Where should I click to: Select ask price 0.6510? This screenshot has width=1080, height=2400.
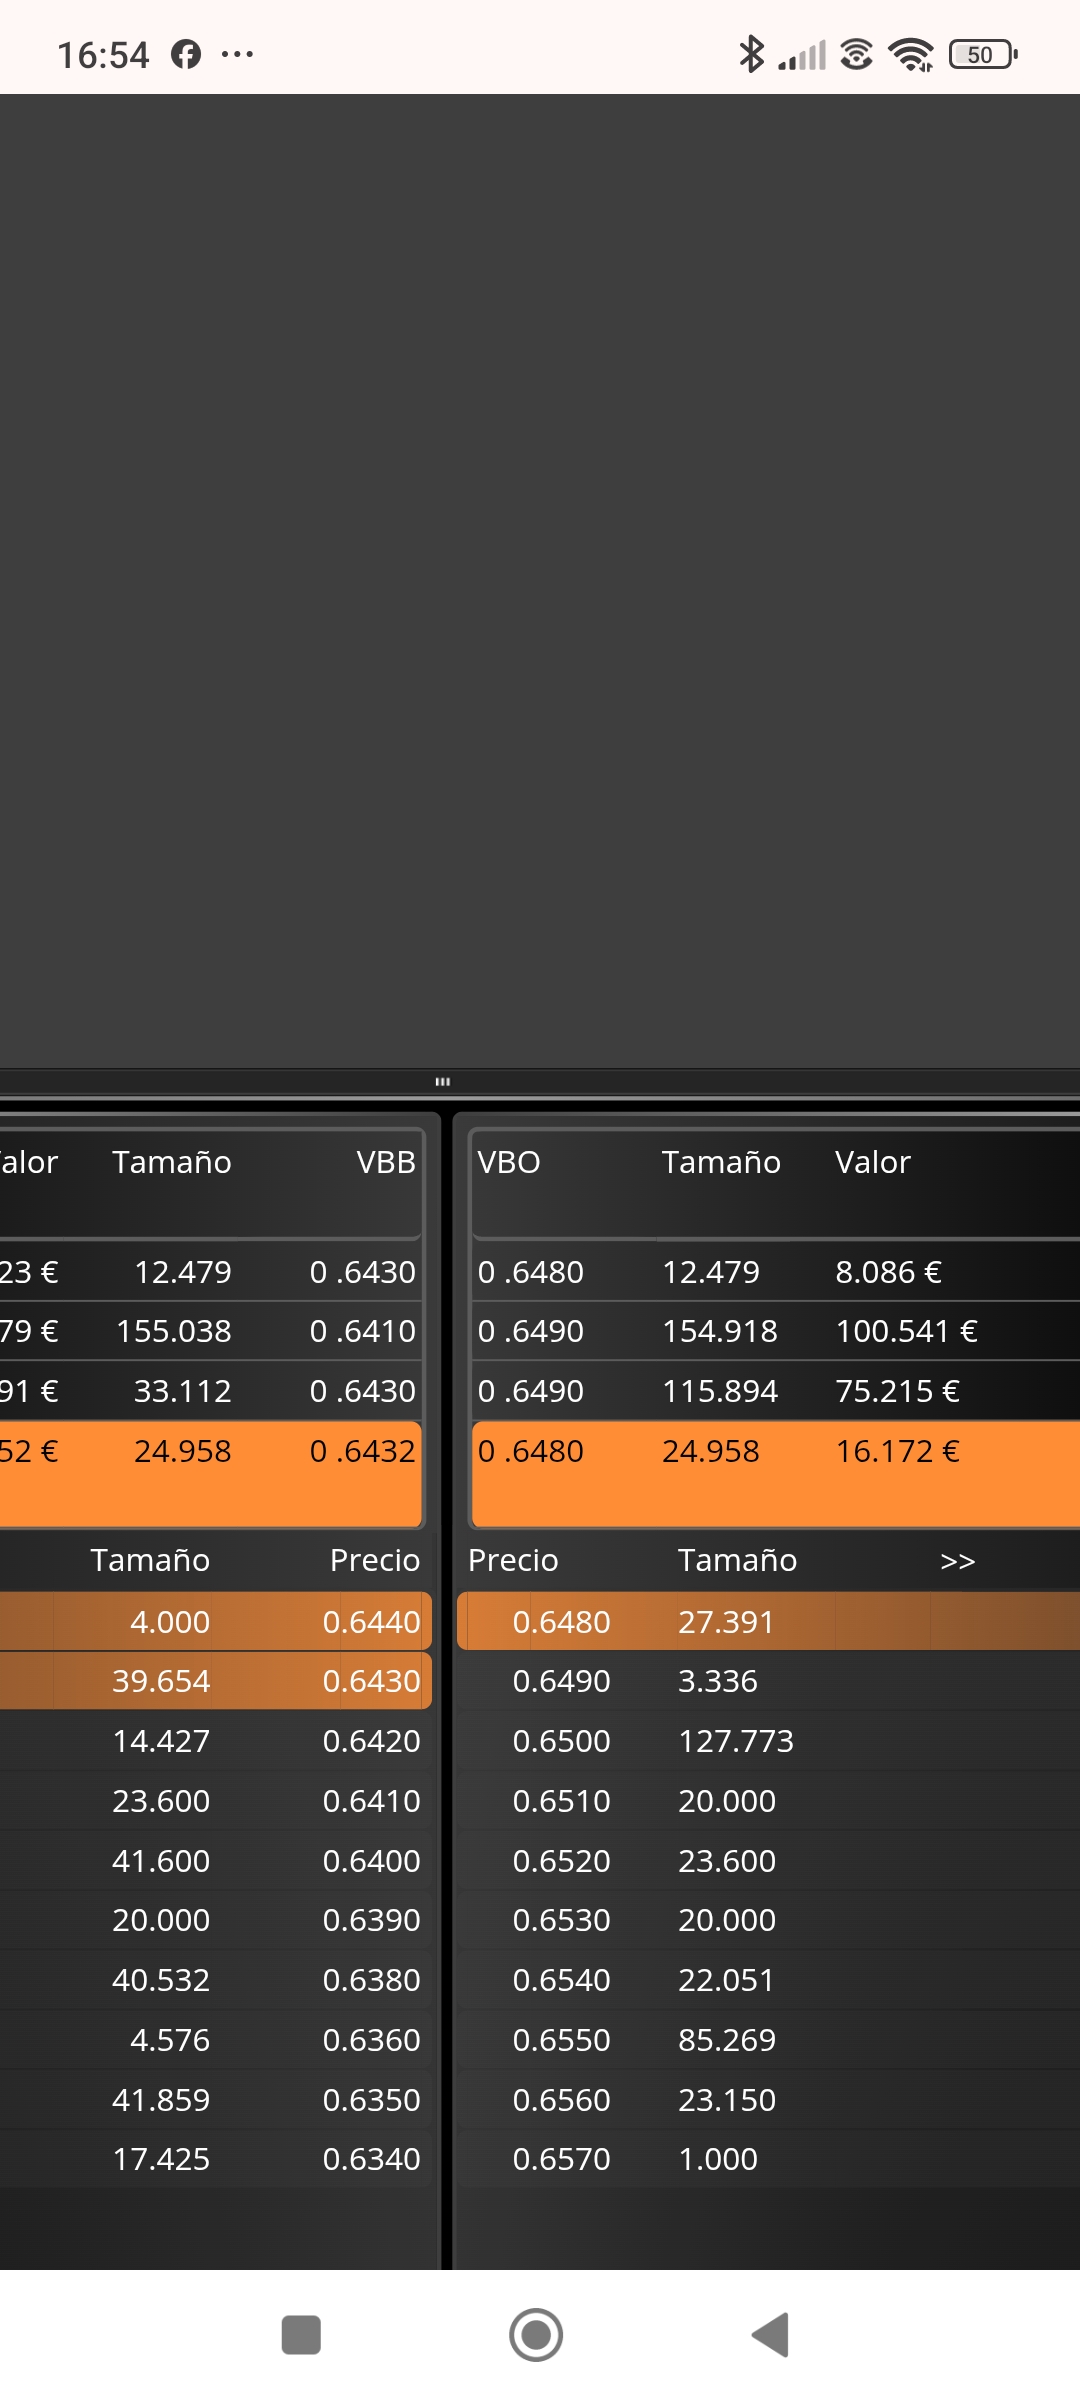point(562,1801)
